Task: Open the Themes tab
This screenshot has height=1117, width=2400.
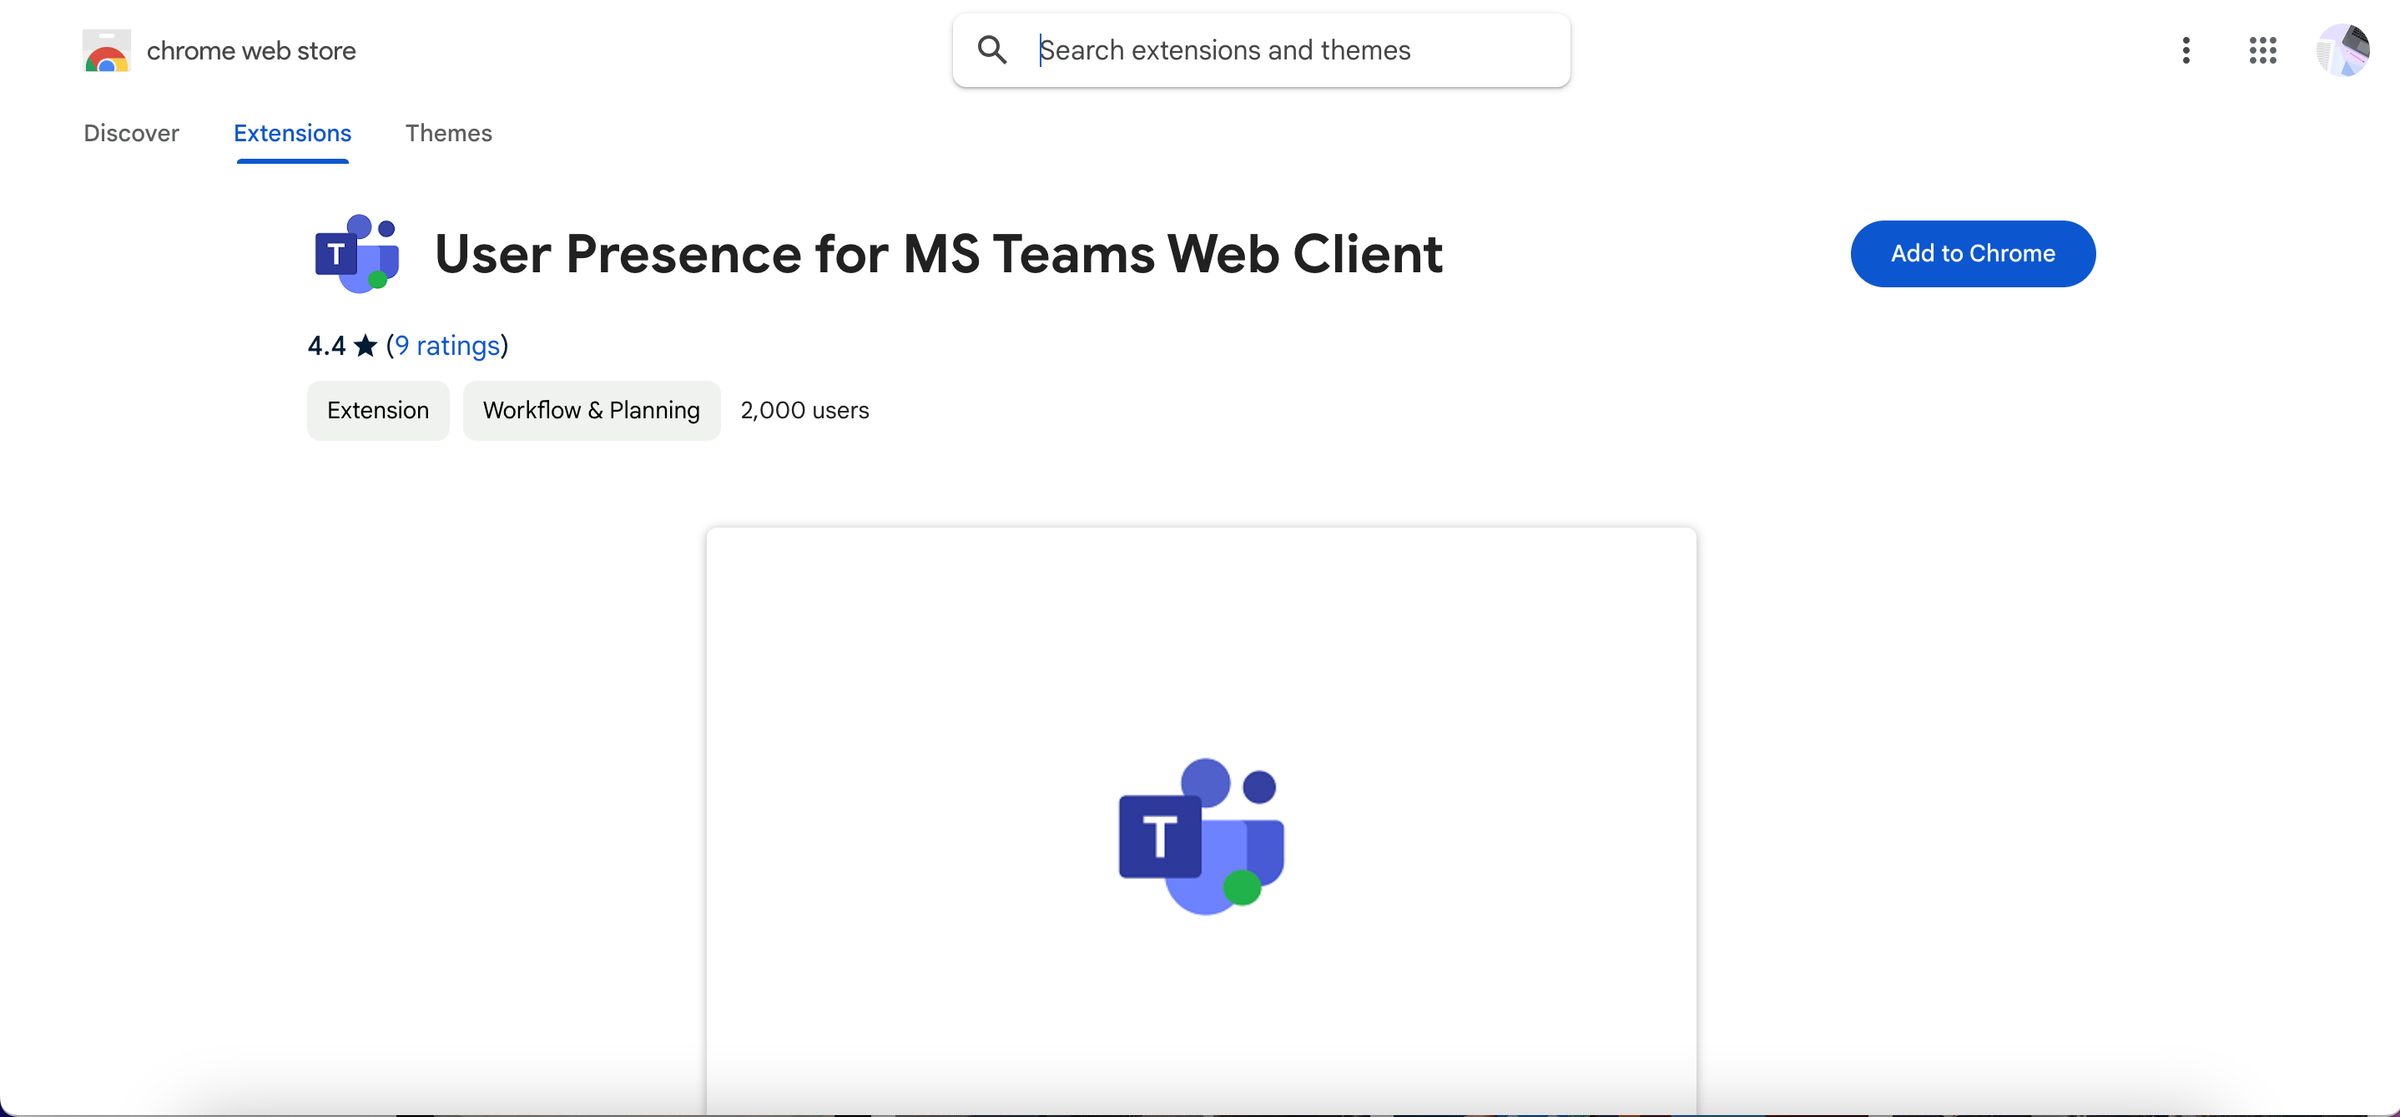Action: coord(448,133)
